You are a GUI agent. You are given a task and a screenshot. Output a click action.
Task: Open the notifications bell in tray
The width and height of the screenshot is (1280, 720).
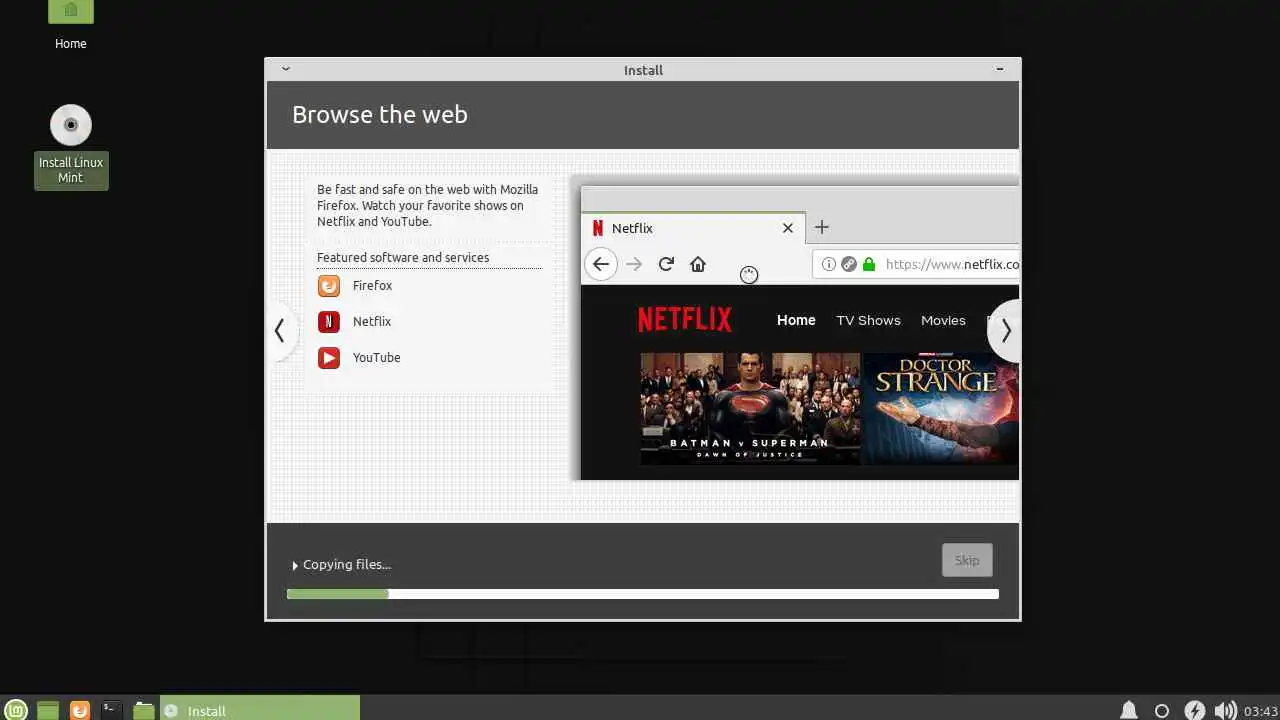click(1129, 710)
